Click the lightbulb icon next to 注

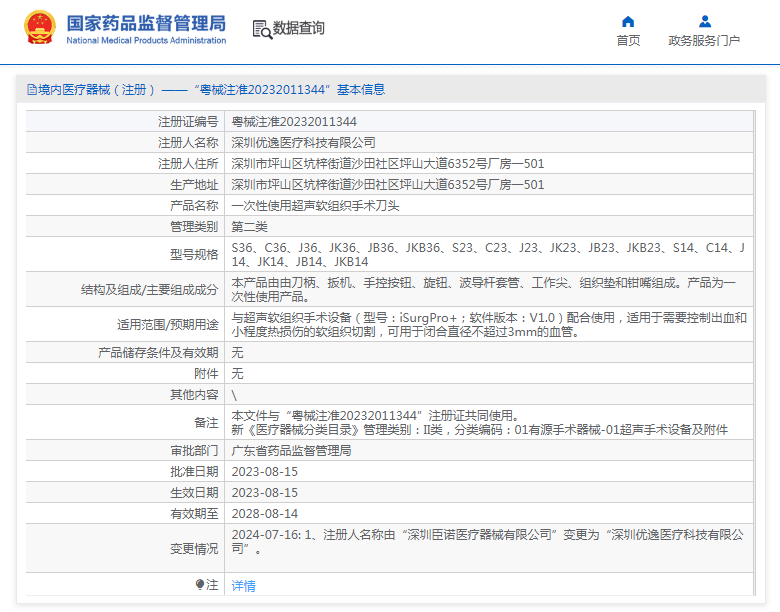tap(199, 584)
